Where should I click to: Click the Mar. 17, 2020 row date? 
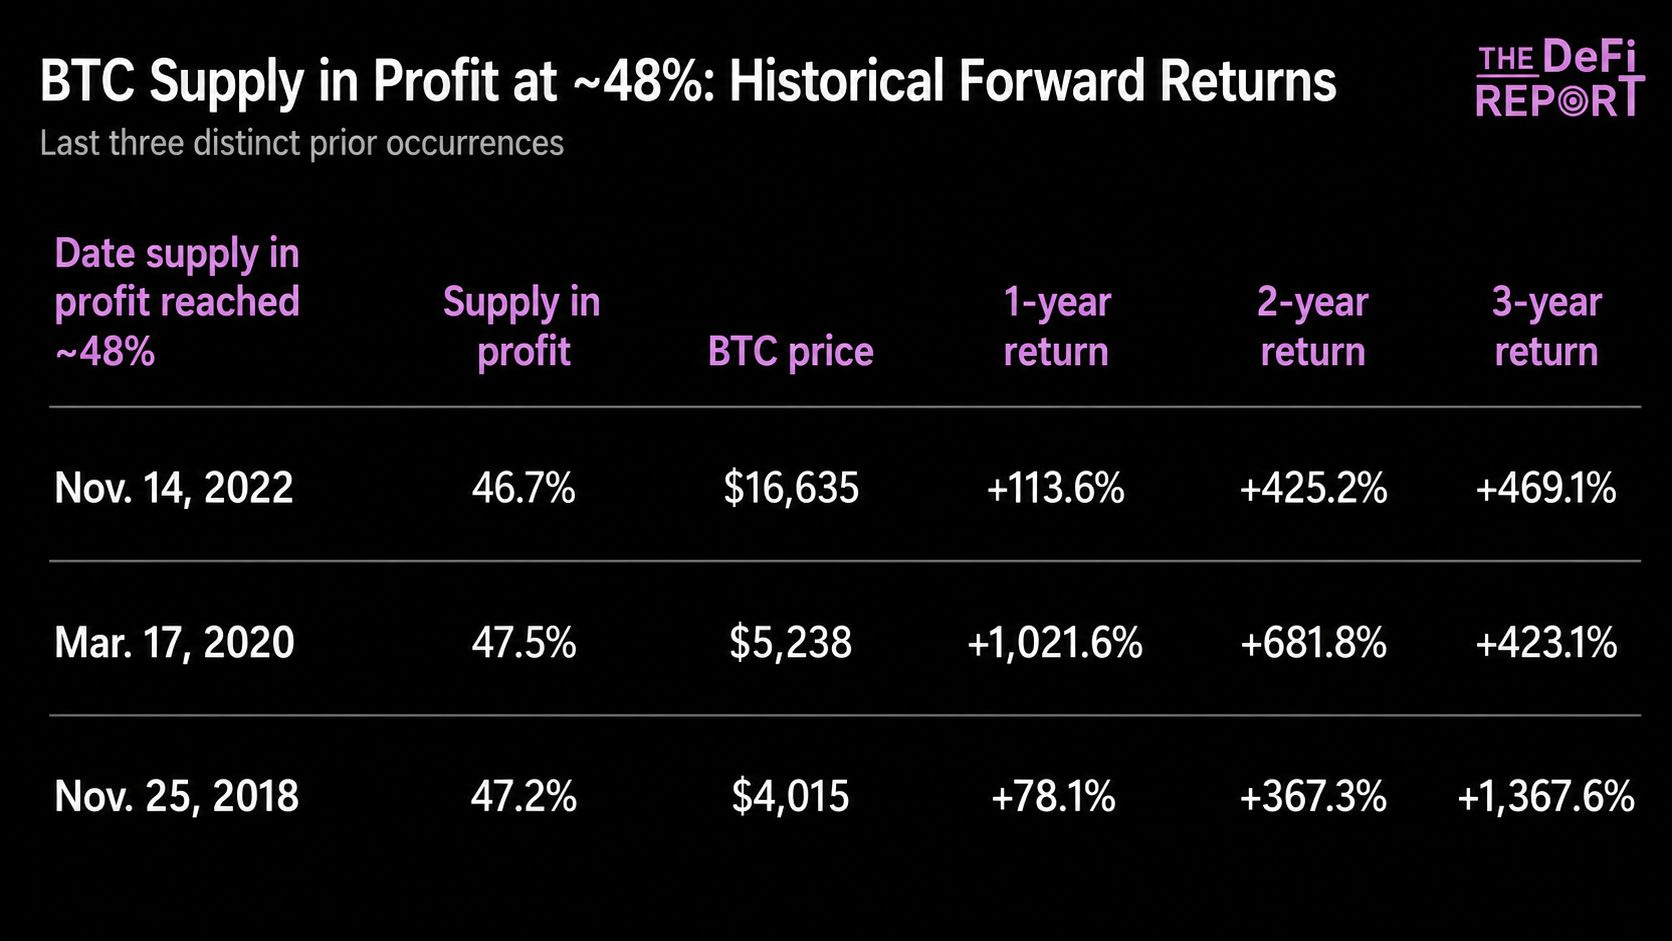[174, 642]
